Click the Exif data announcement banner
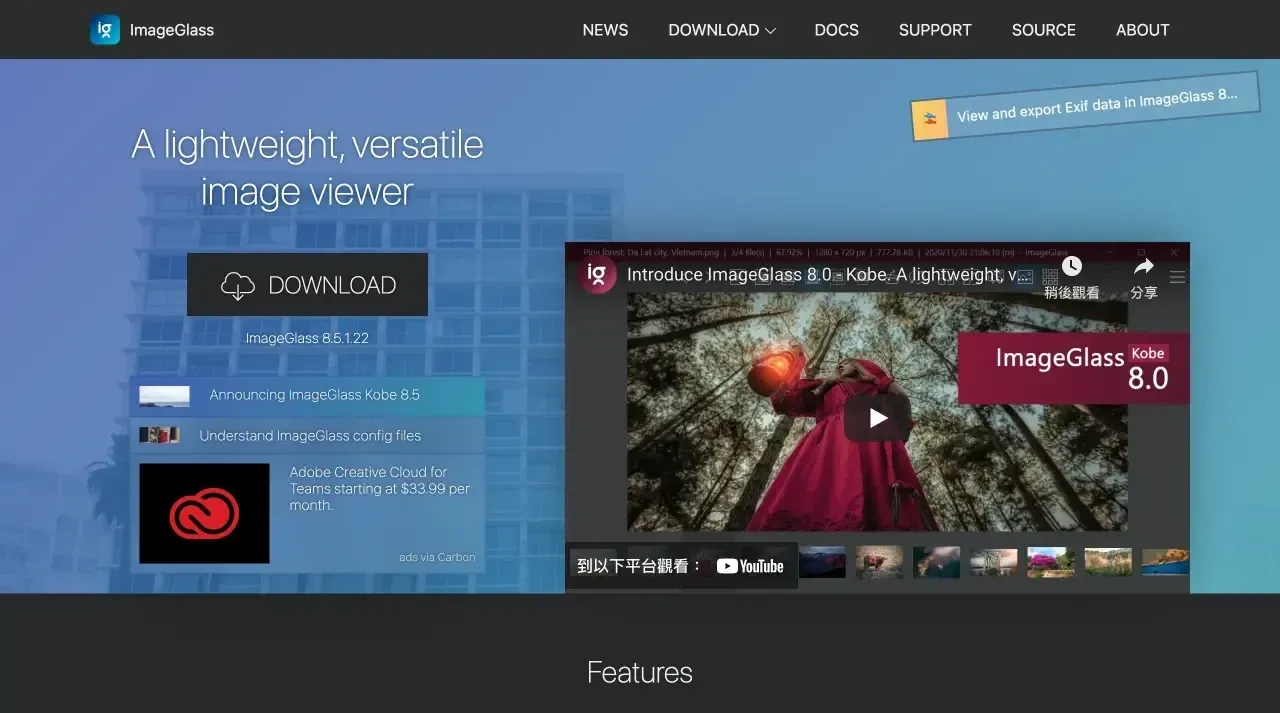 [1085, 106]
